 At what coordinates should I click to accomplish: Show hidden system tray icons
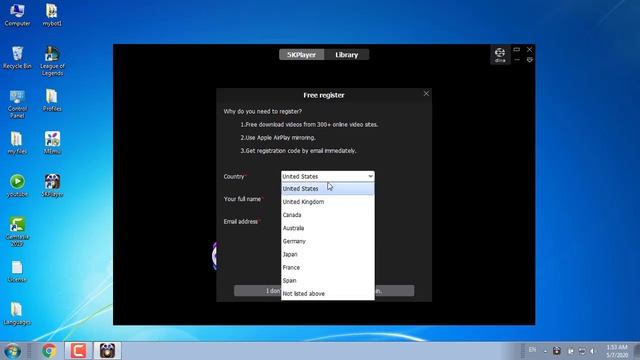click(x=545, y=351)
